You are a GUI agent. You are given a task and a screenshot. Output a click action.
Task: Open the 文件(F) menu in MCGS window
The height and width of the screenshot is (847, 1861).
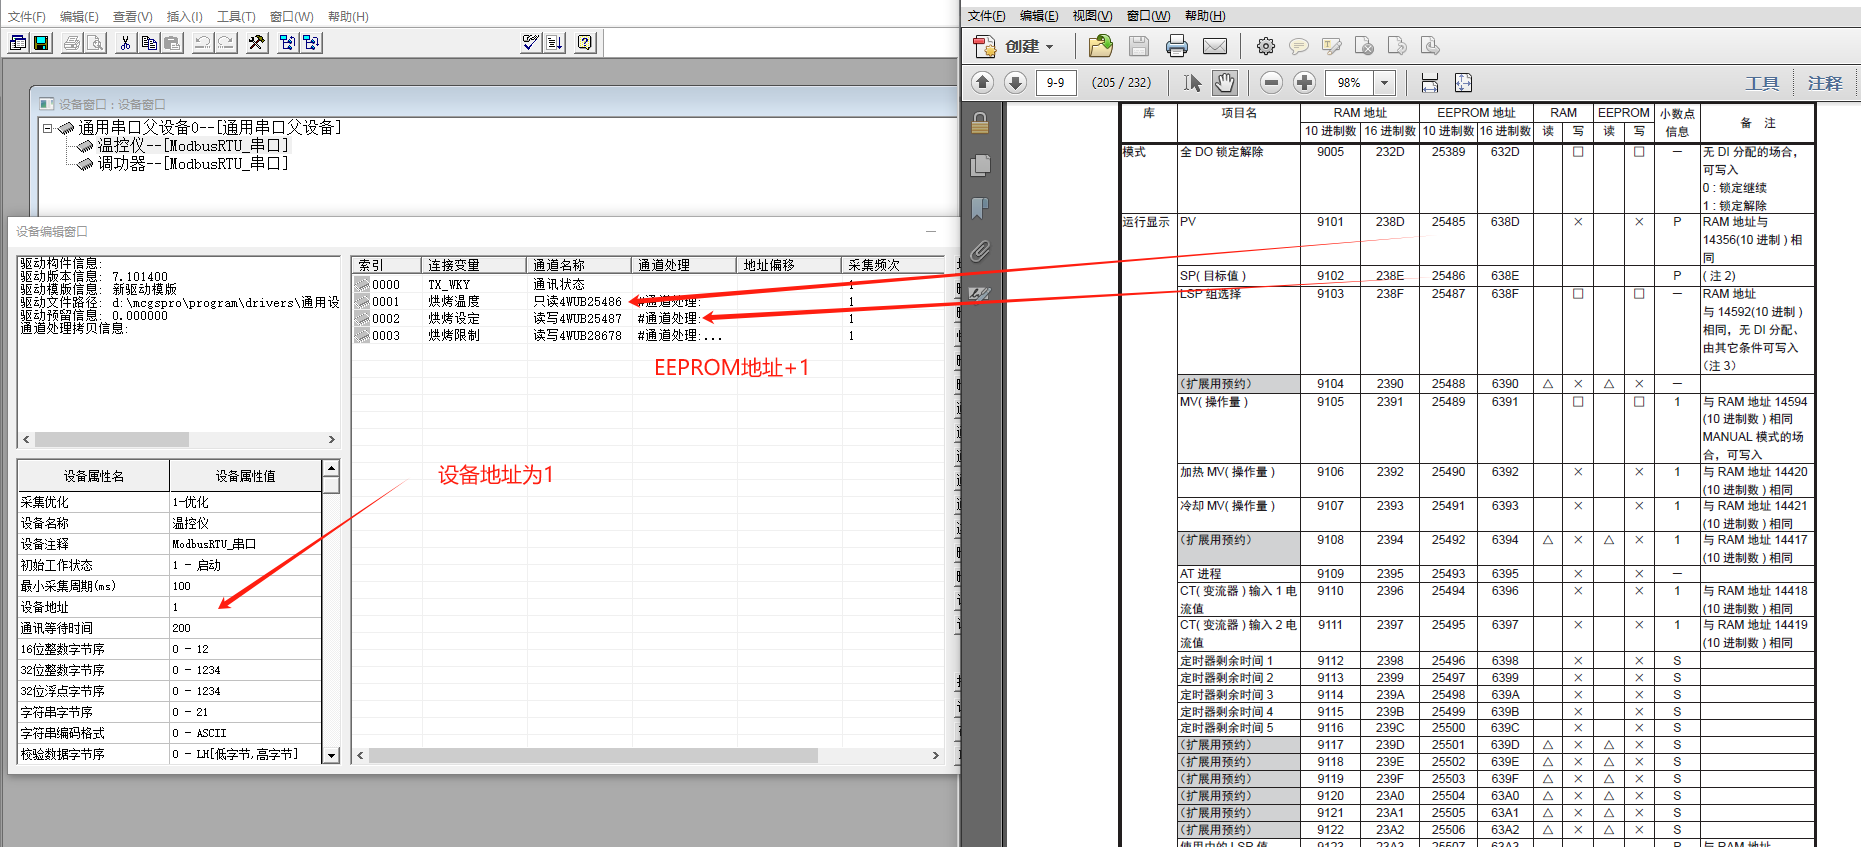pos(27,16)
